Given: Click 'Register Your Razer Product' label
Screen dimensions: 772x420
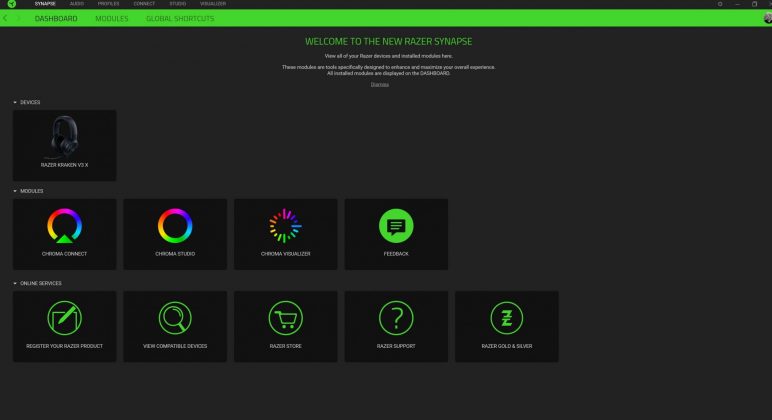Looking at the screenshot, I should [64, 346].
